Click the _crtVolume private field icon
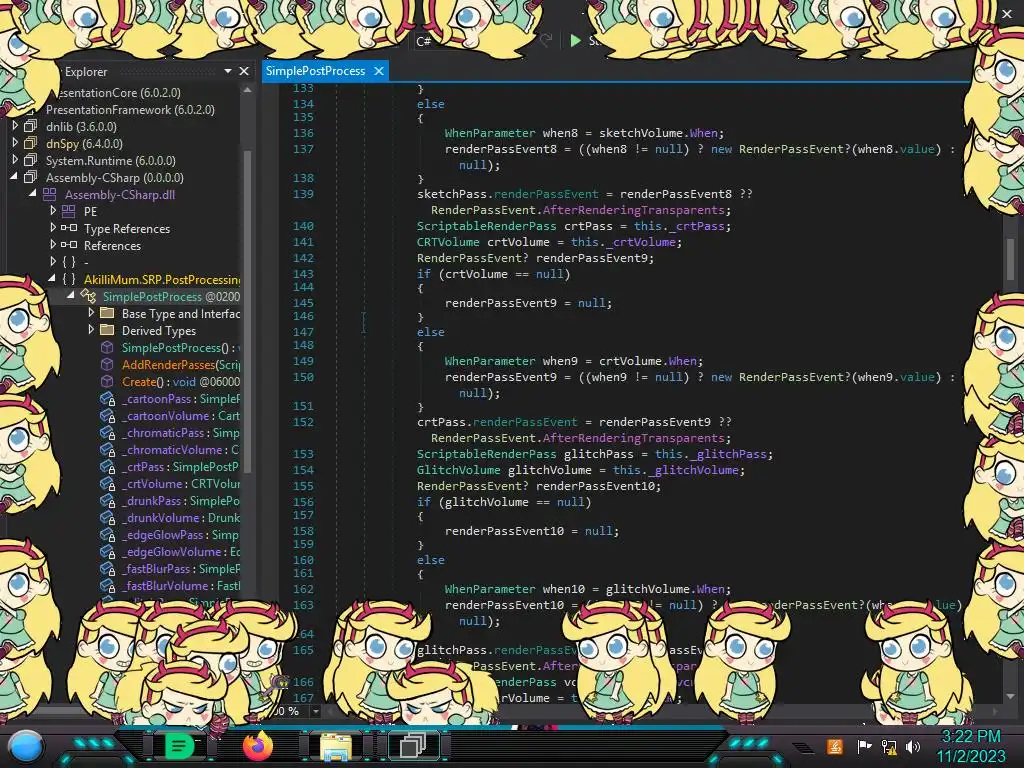The width and height of the screenshot is (1024, 768). 108,484
